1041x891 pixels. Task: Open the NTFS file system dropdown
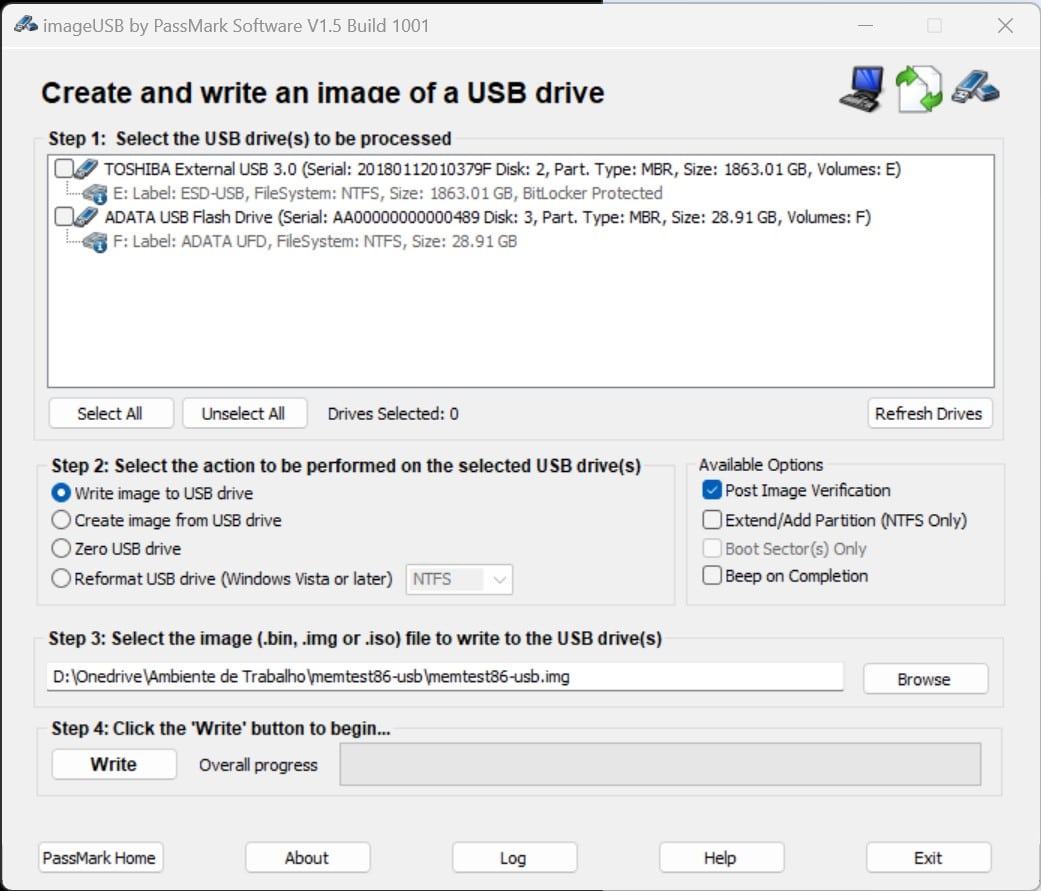click(x=459, y=579)
